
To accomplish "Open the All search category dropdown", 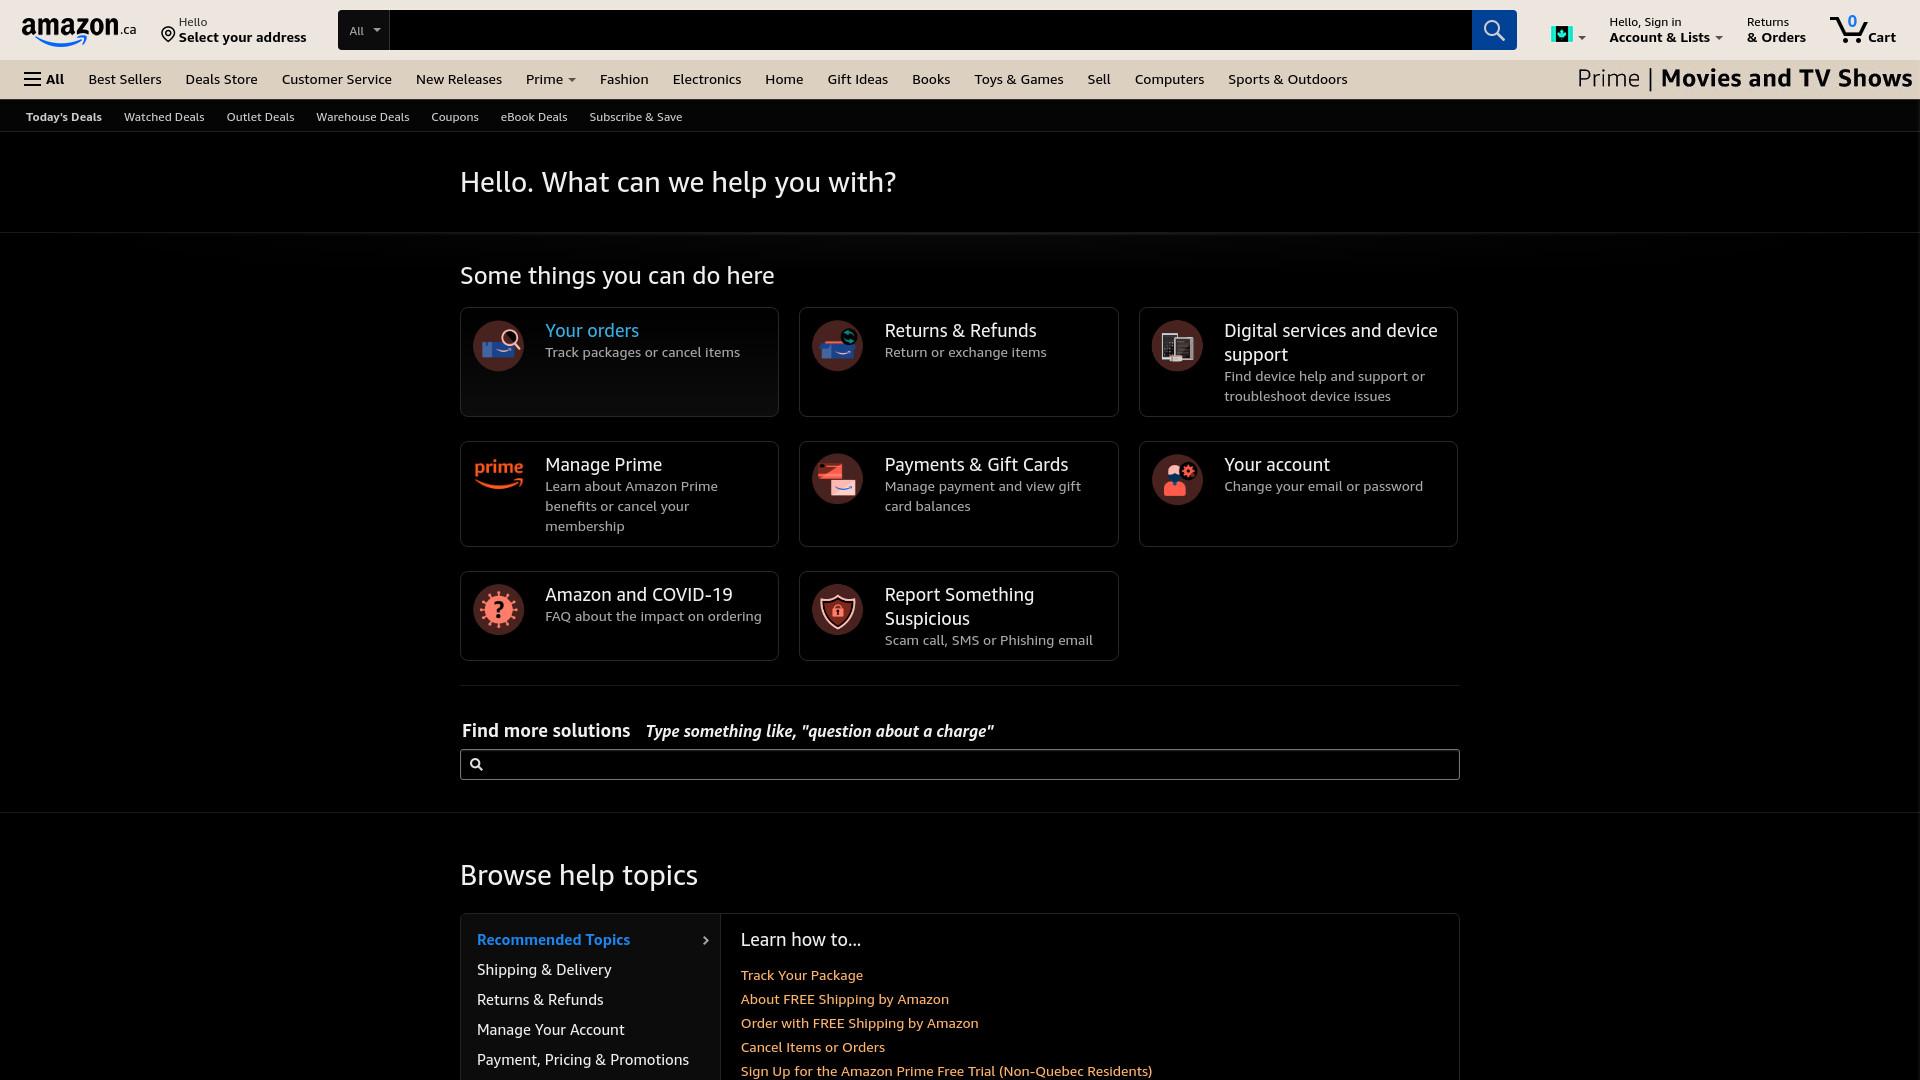I will 364,30.
